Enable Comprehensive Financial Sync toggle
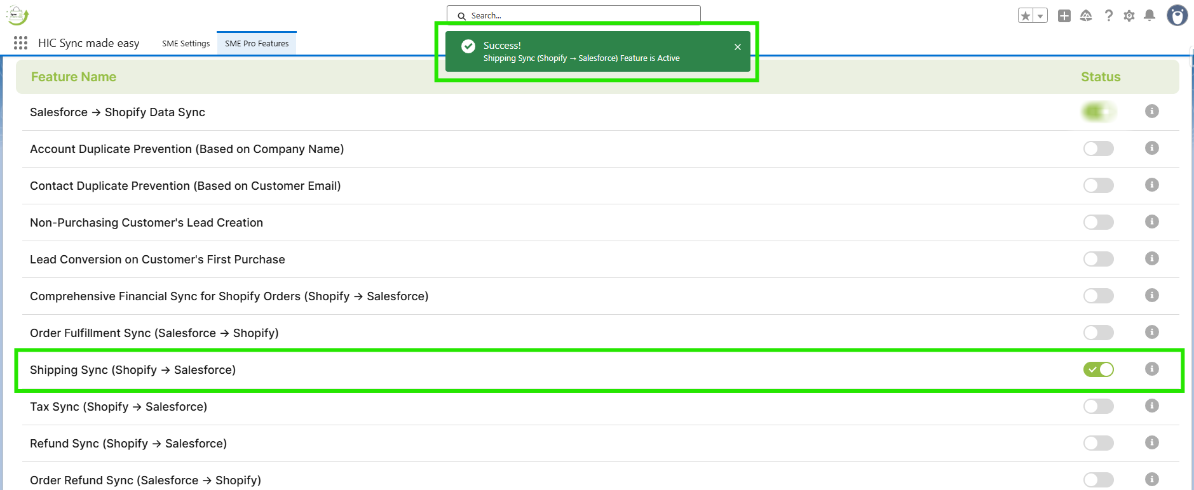The height and width of the screenshot is (490, 1194). pyautogui.click(x=1098, y=296)
